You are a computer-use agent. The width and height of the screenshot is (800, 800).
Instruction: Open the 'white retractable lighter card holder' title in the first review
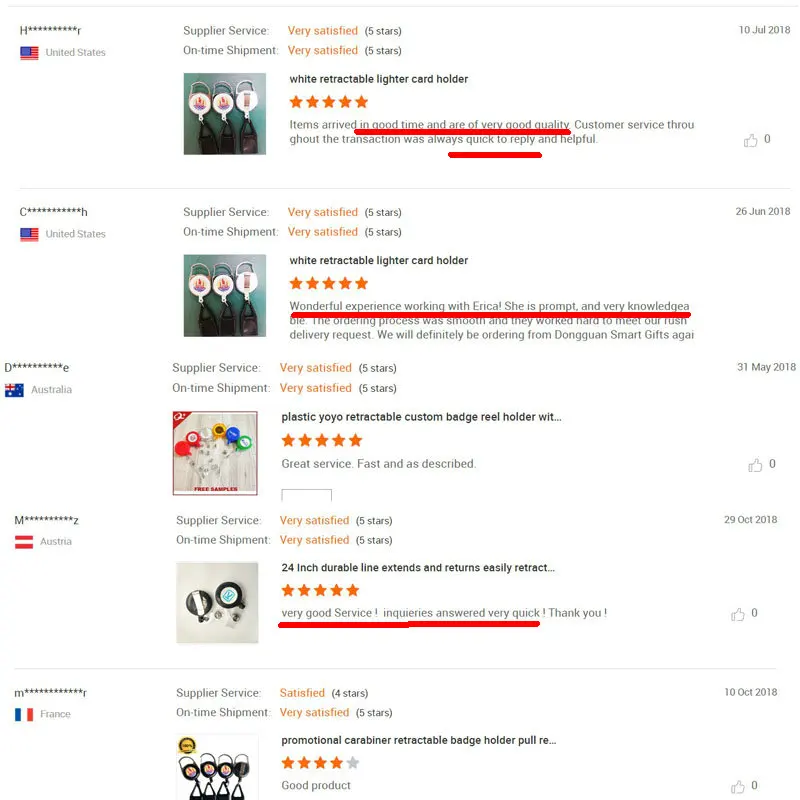coord(379,79)
